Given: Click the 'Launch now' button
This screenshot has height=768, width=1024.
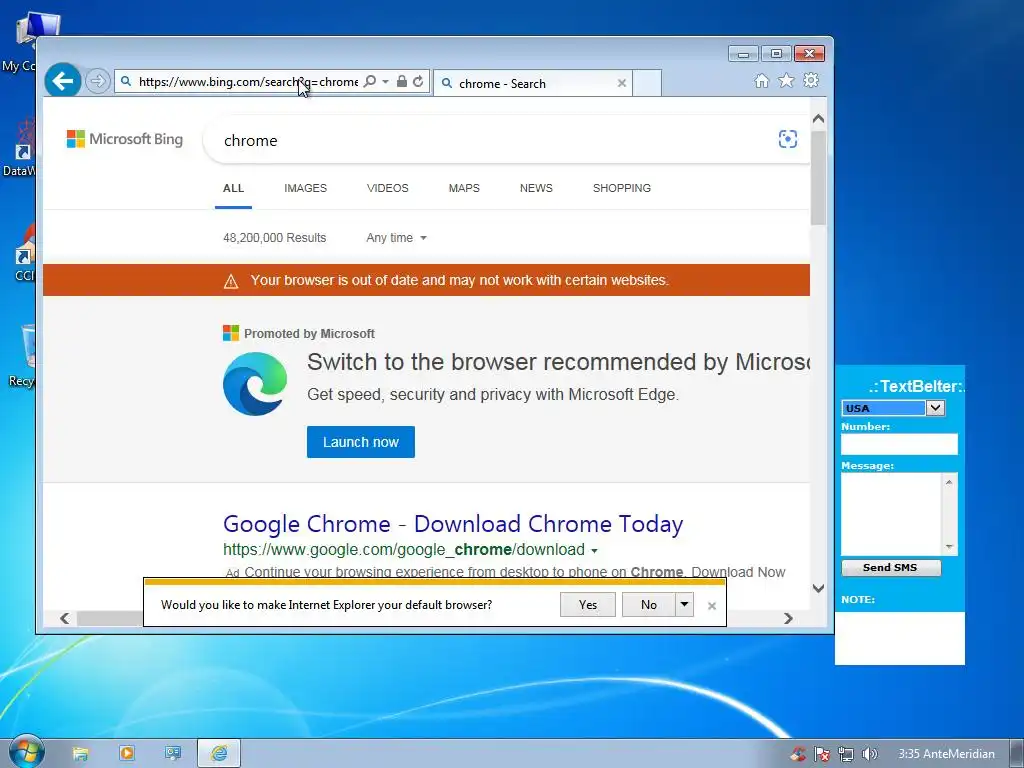Looking at the screenshot, I should (x=360, y=442).
